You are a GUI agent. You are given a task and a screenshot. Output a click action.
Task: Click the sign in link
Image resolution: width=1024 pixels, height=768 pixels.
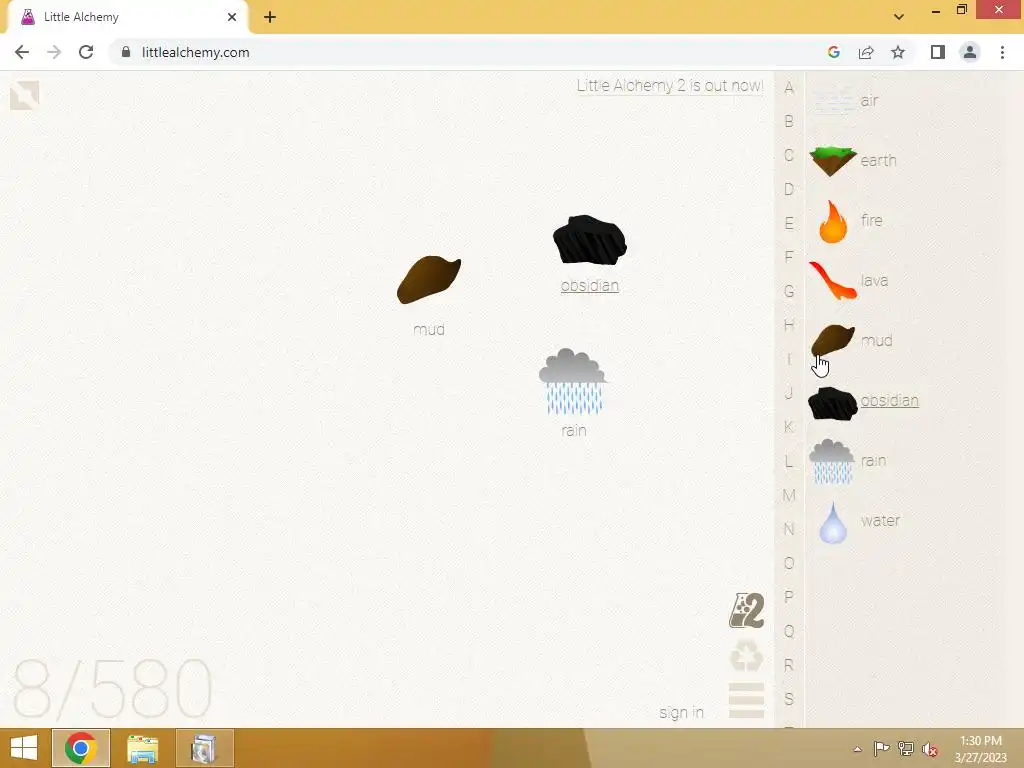point(681,712)
